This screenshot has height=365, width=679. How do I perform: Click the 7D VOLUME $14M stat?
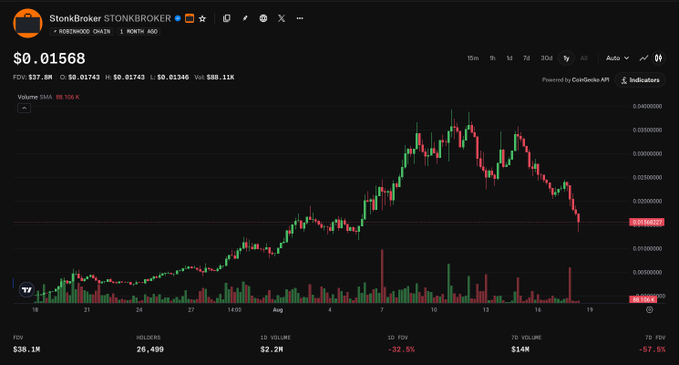[526, 344]
